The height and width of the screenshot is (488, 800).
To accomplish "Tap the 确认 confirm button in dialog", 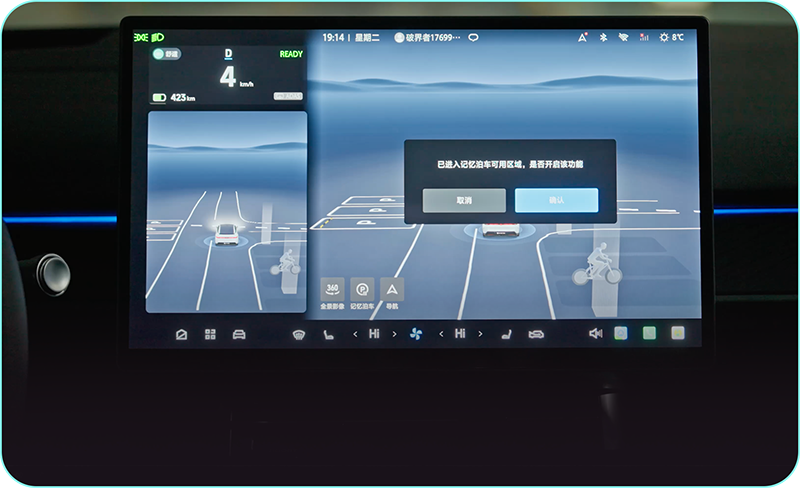I will tap(556, 200).
